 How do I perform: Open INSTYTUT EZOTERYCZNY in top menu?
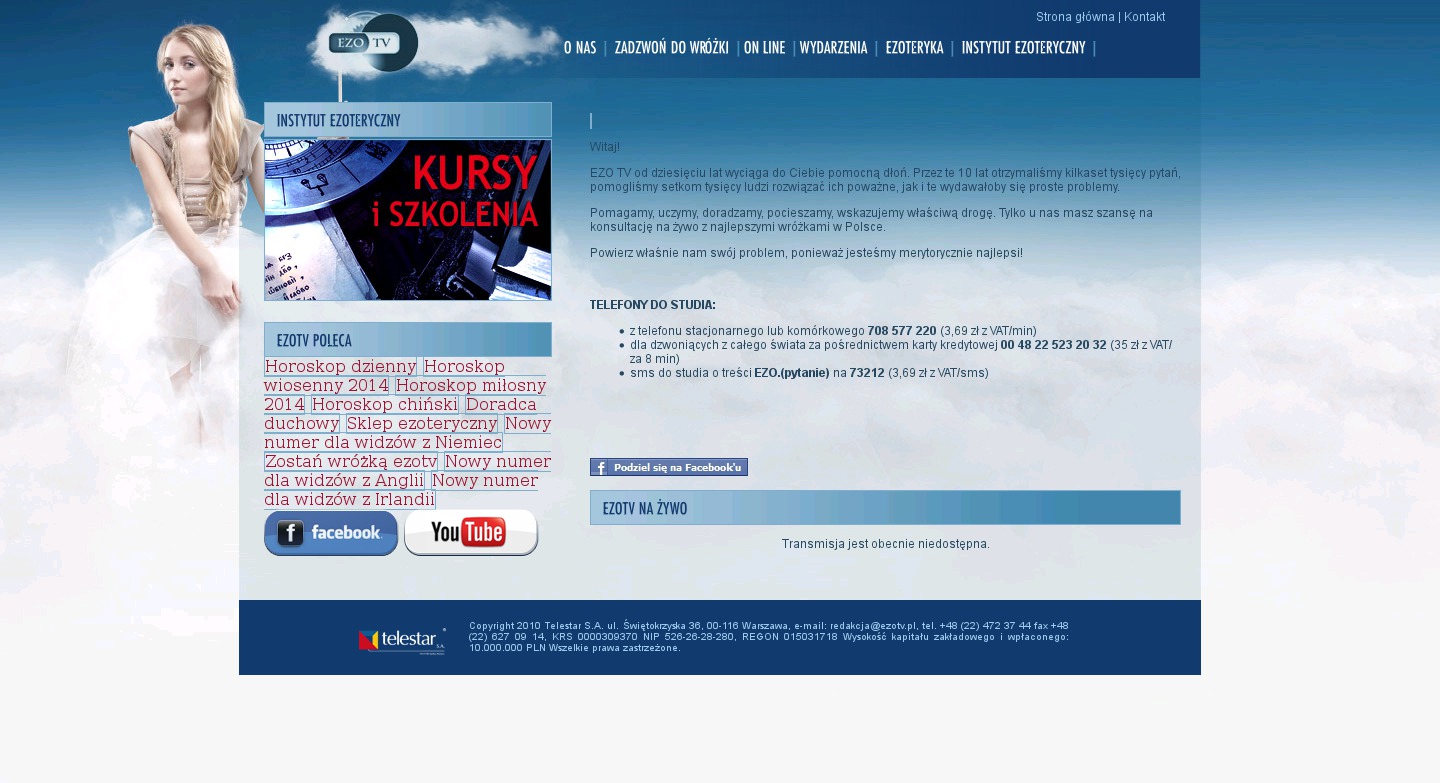tap(1023, 48)
